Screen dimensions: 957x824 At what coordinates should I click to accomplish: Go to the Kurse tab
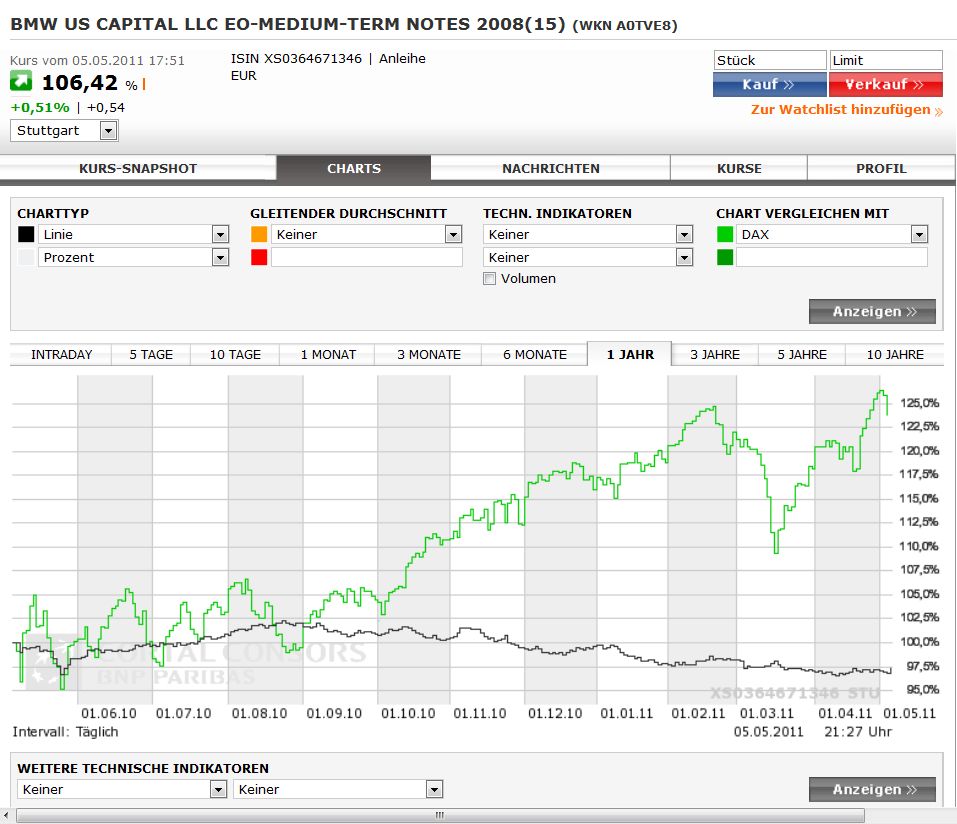point(739,168)
